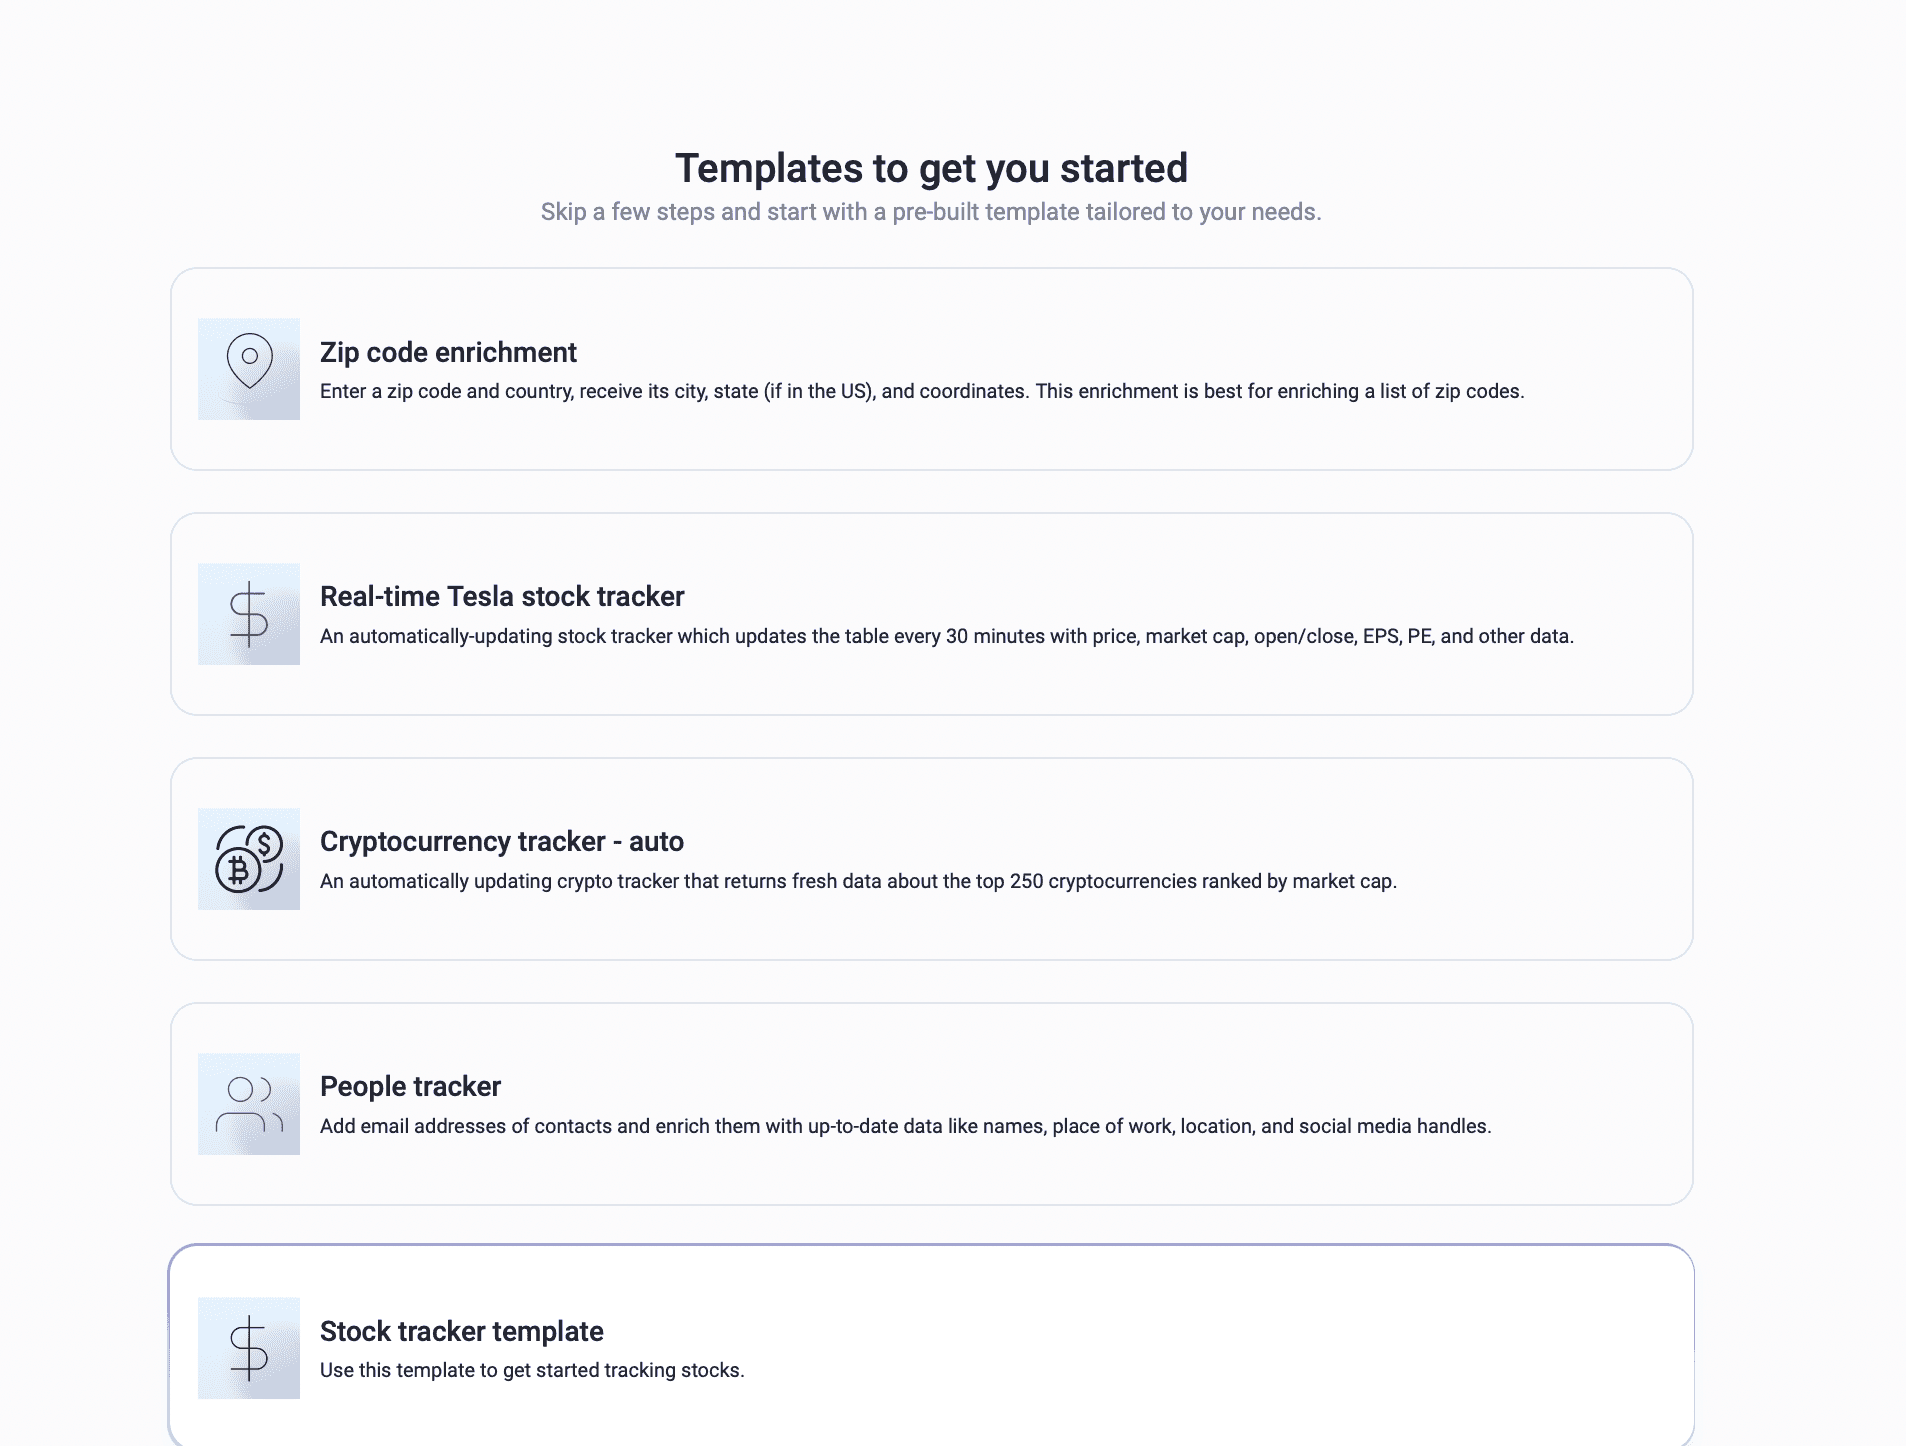1906x1446 pixels.
Task: Open the Real-time Tesla stock tracker template
Action: tap(930, 614)
